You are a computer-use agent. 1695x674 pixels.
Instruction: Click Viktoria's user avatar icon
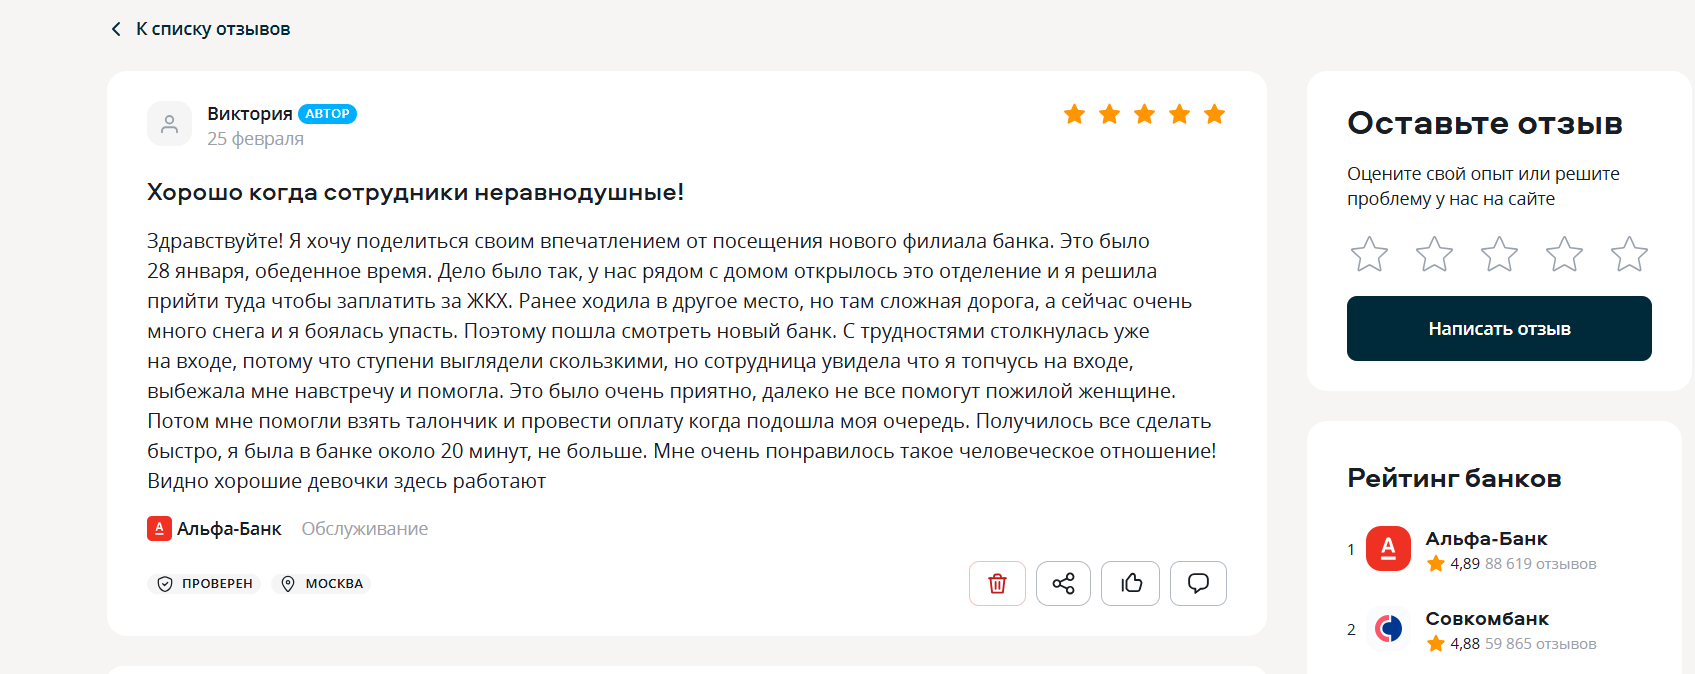pyautogui.click(x=169, y=124)
